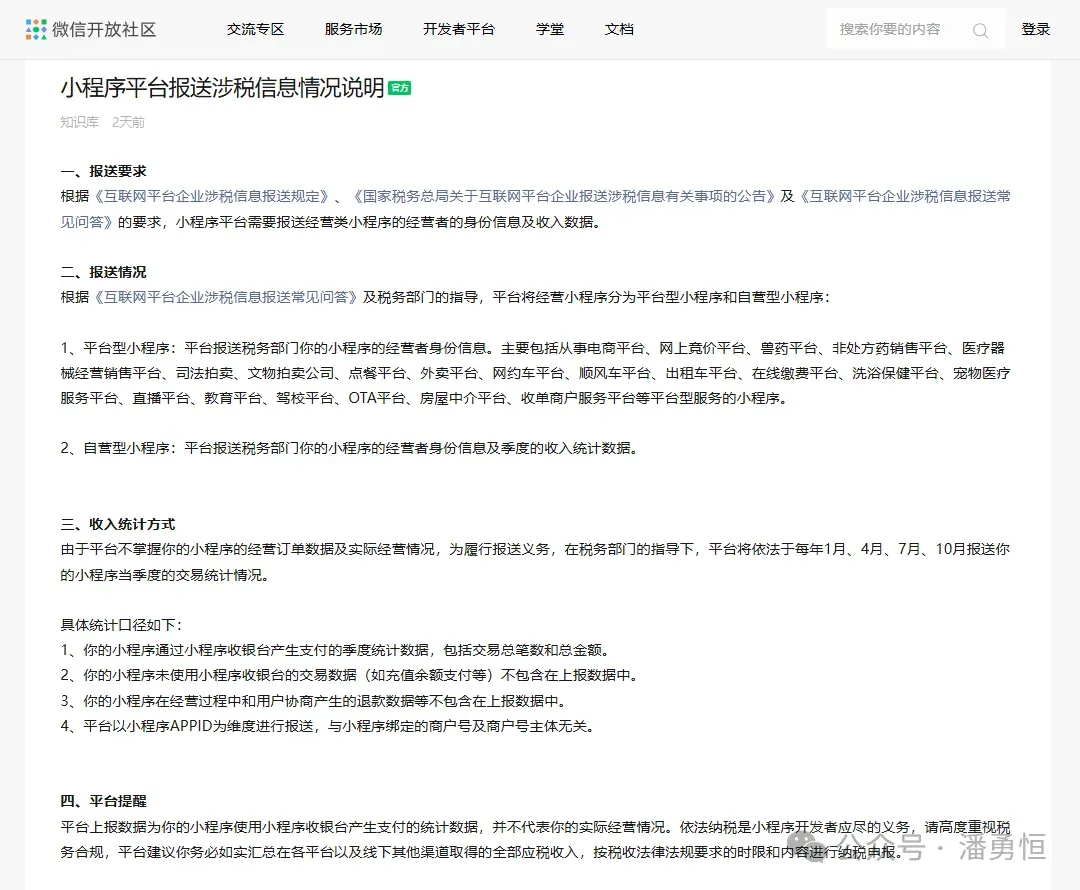Click the 登录 login button
The width and height of the screenshot is (1080, 890).
pos(1035,30)
